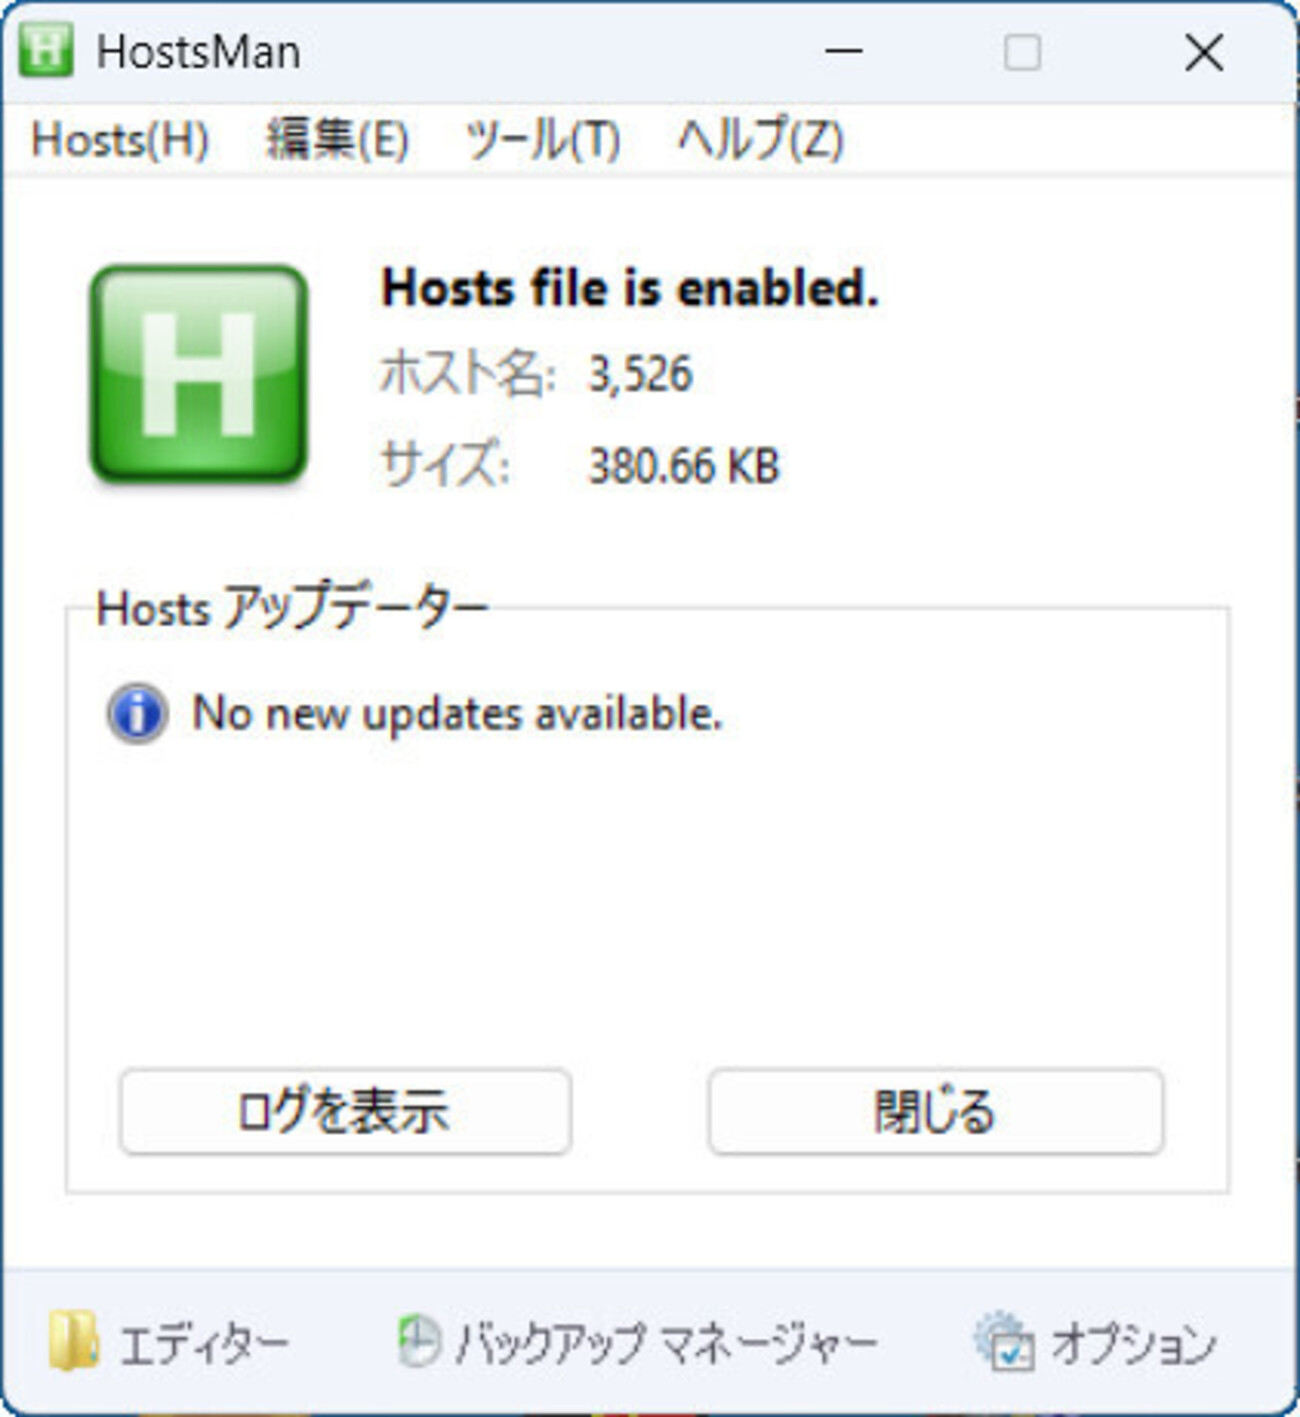Open the 編集(E) menu

337,139
